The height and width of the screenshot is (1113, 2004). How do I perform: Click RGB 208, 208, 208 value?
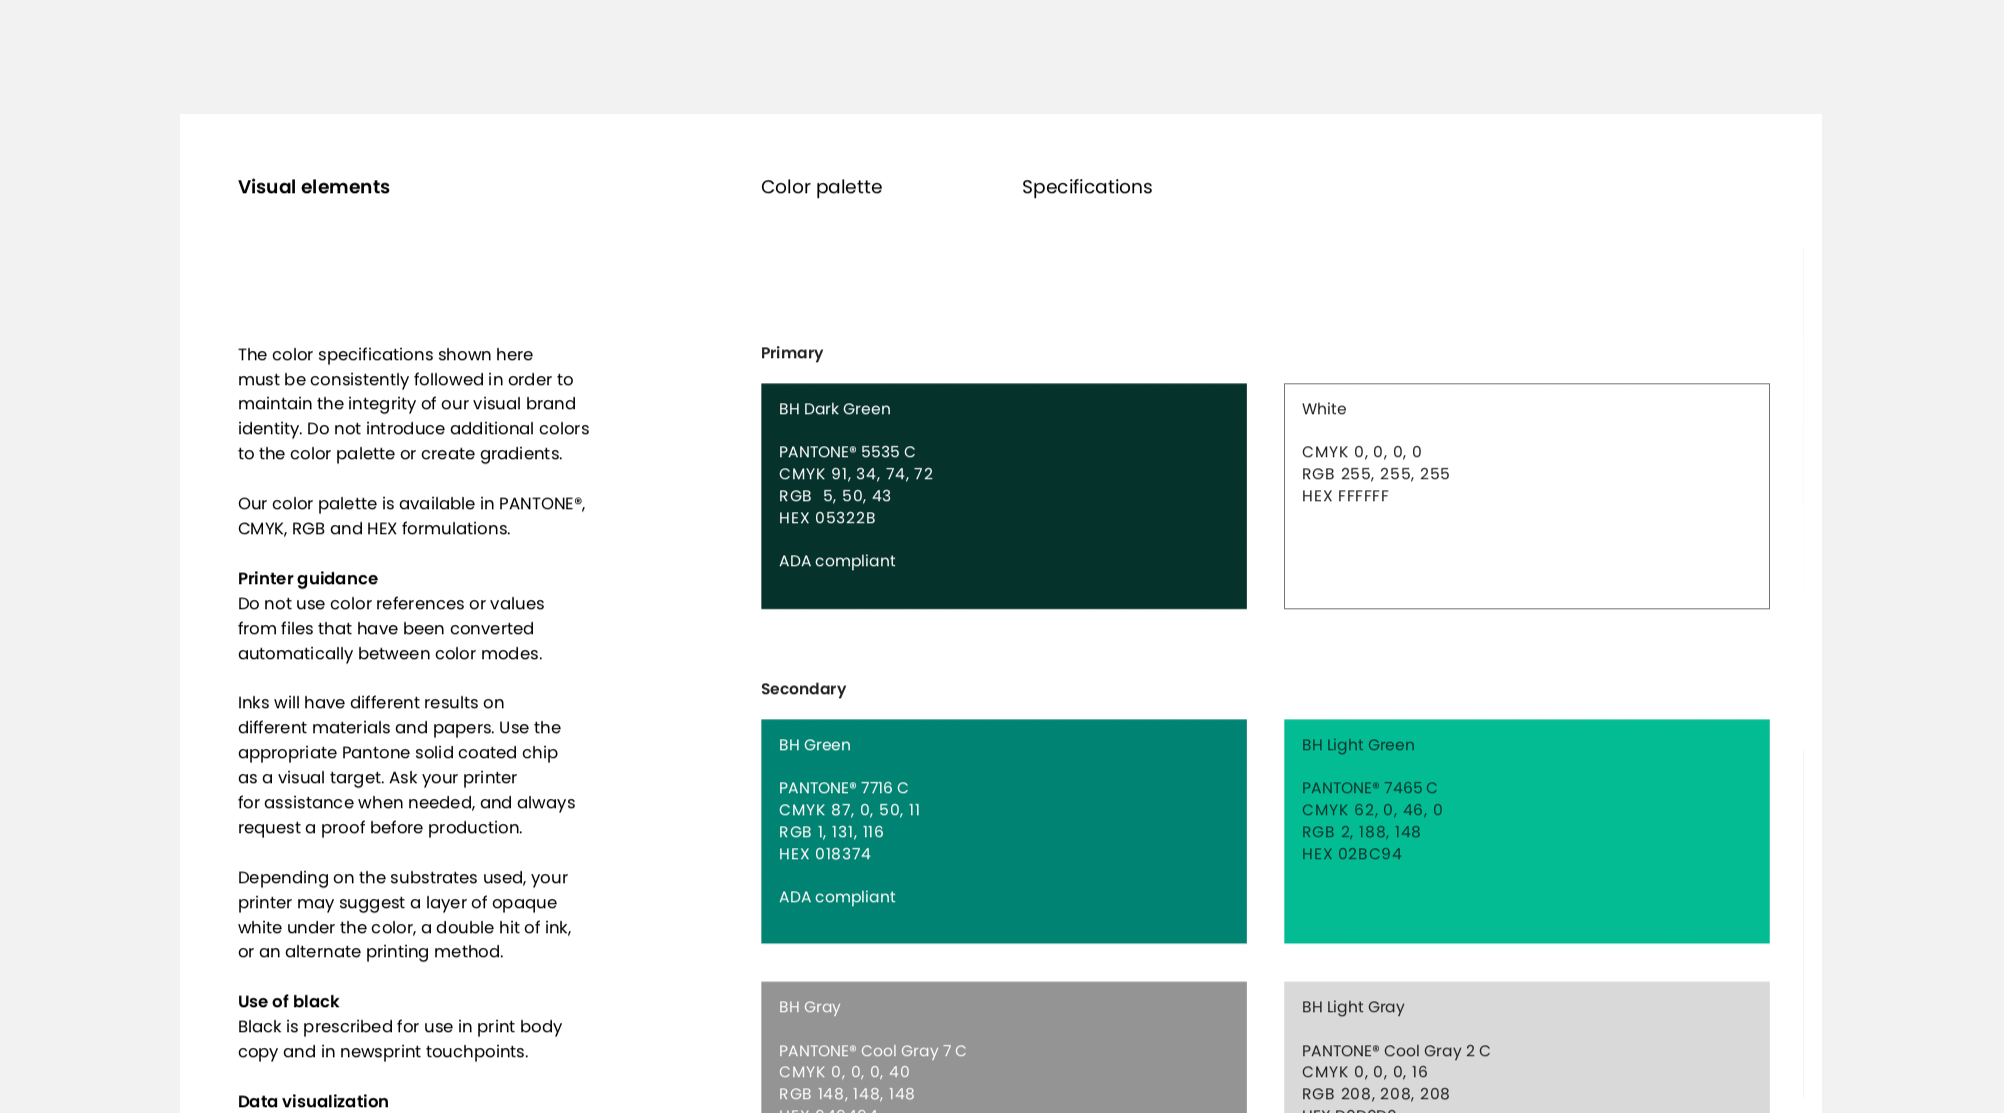pyautogui.click(x=1376, y=1094)
